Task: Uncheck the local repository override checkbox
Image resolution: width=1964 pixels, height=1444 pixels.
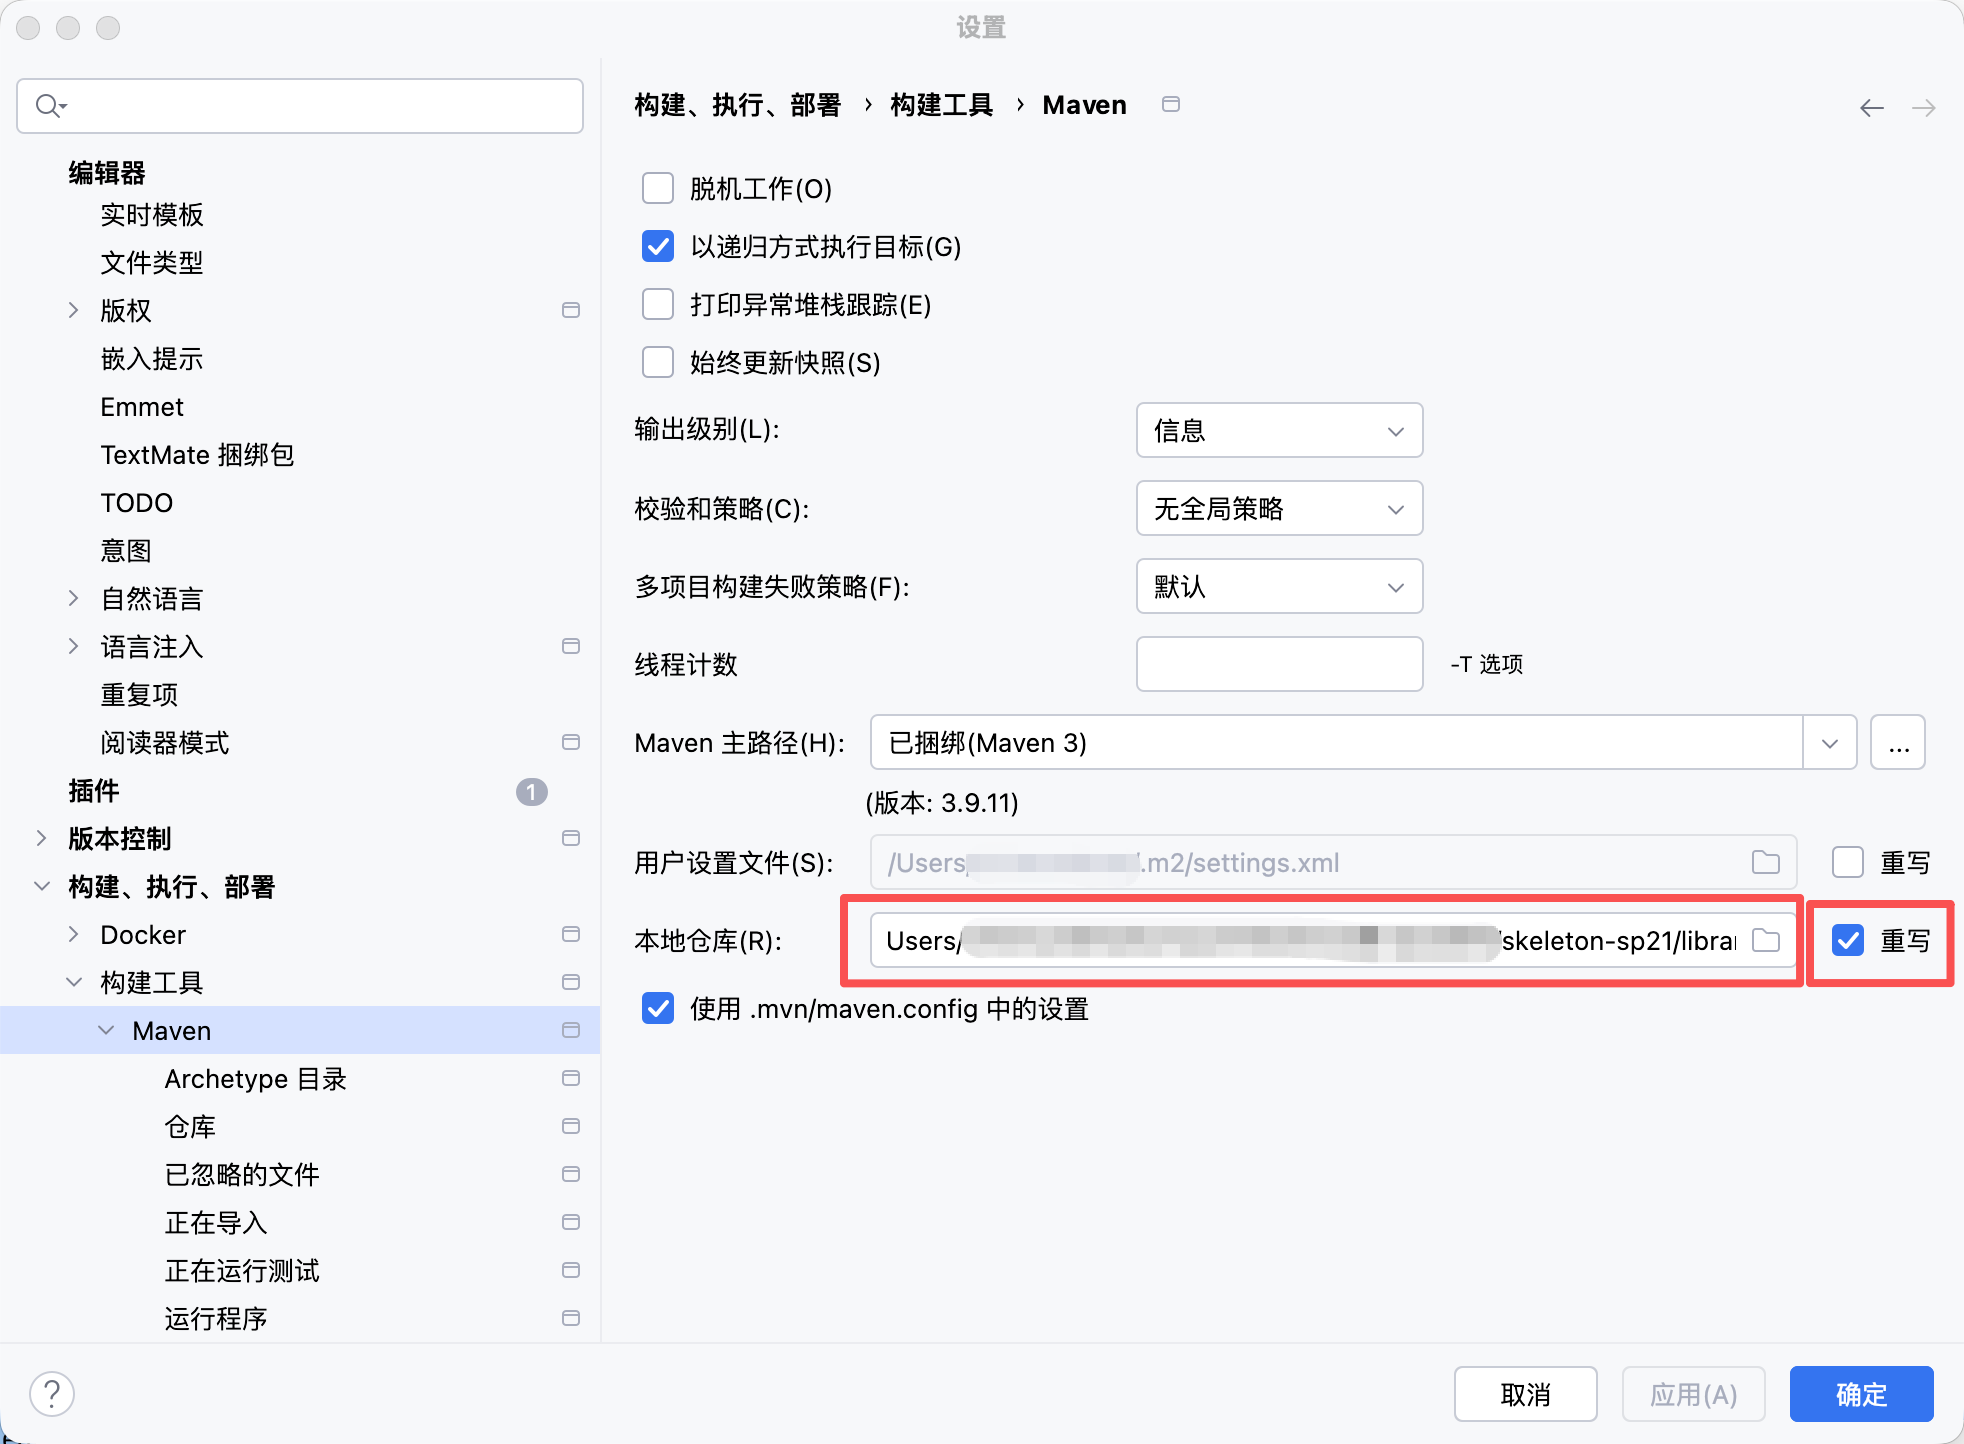Action: click(x=1848, y=940)
